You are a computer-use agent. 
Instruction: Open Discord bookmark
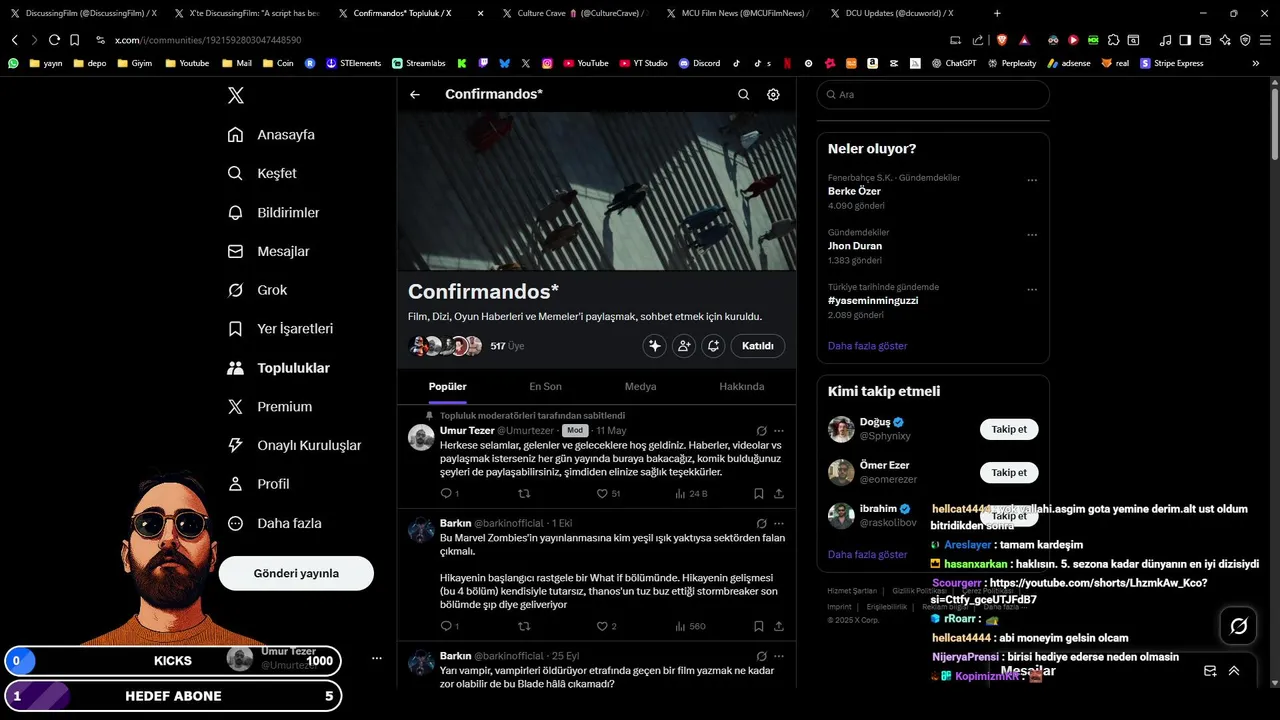click(x=699, y=63)
